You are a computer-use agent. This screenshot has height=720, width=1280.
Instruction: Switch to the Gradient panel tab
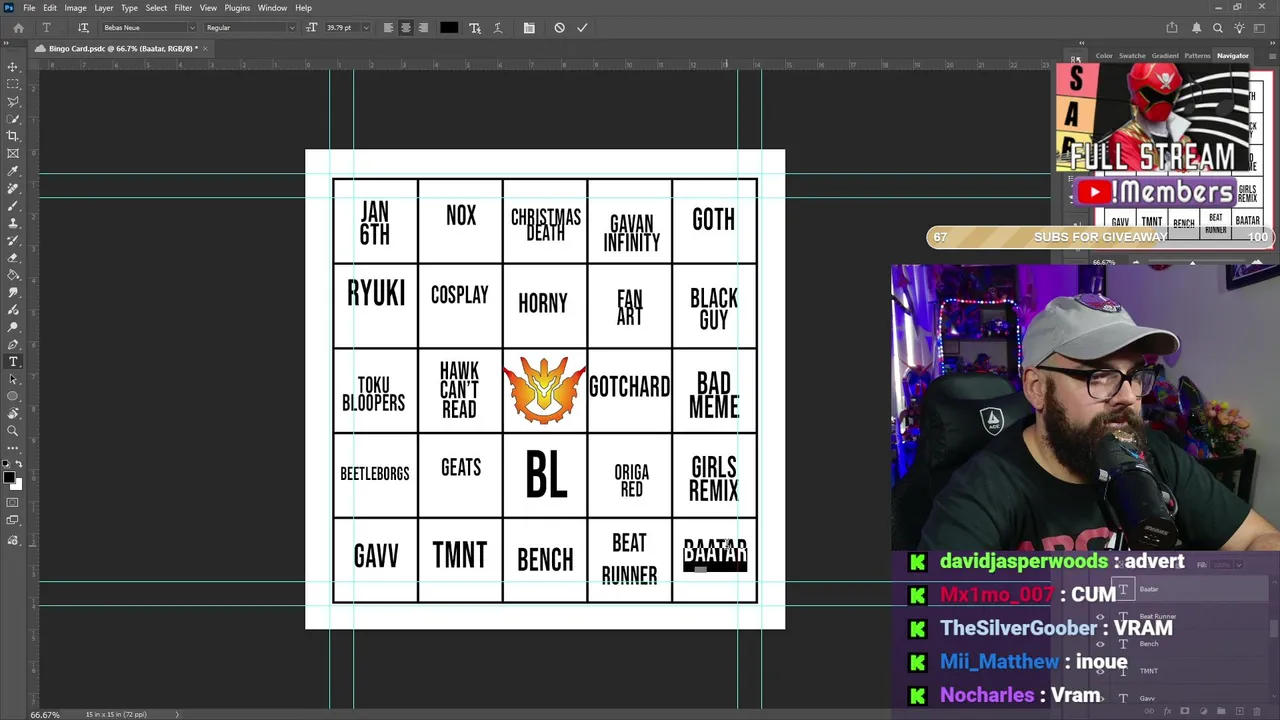point(1165,56)
